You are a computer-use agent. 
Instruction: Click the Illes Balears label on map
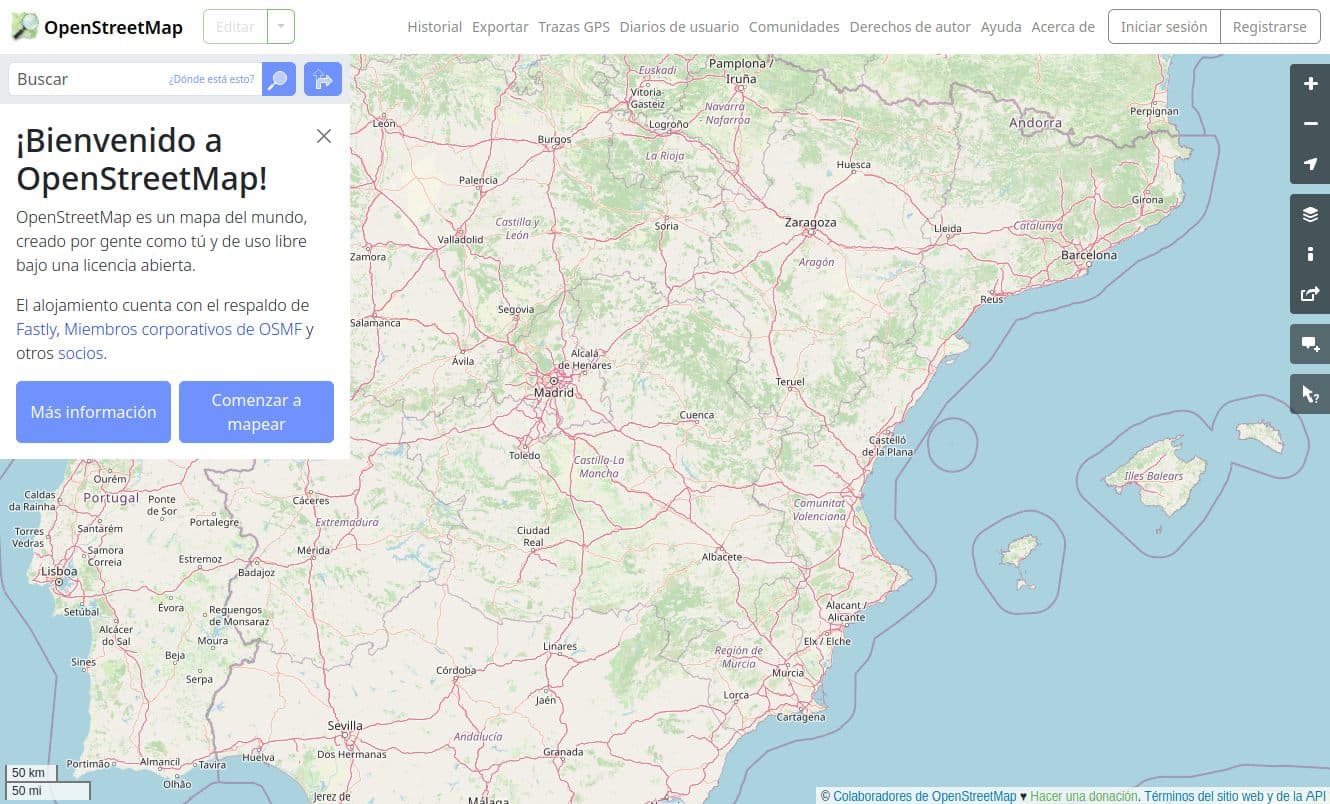[1154, 476]
